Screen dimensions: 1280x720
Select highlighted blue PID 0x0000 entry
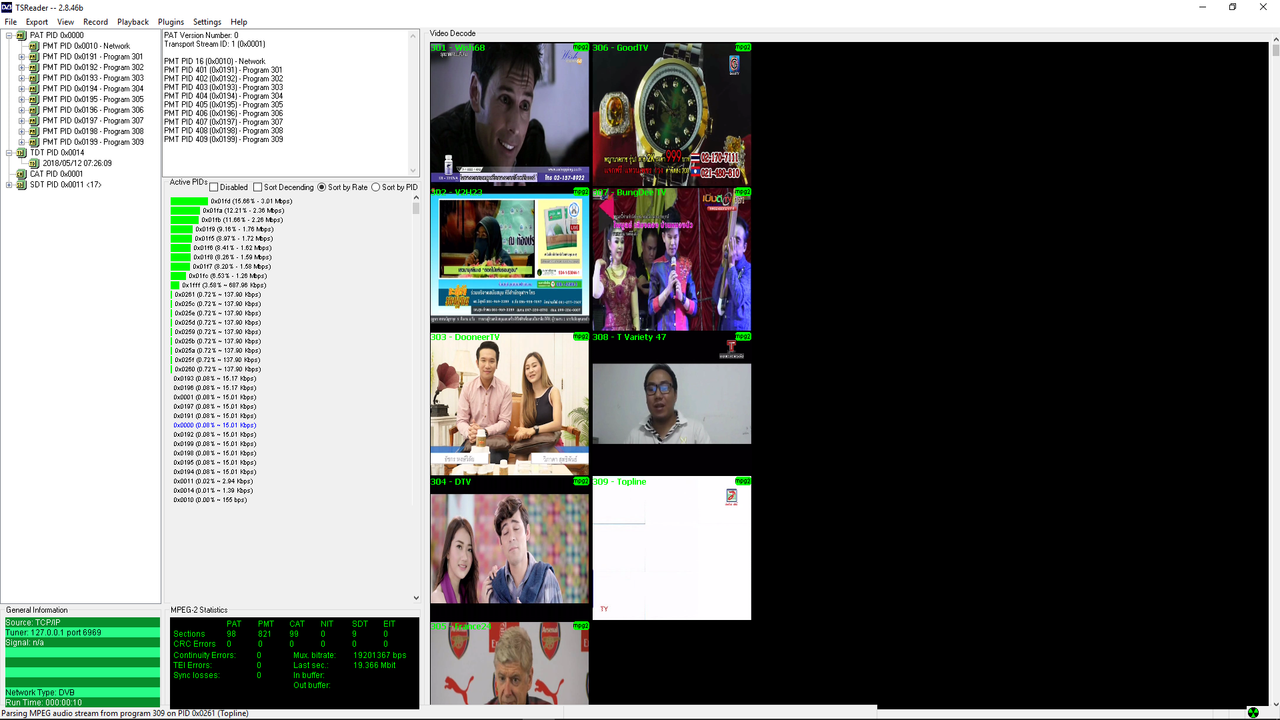(215, 425)
